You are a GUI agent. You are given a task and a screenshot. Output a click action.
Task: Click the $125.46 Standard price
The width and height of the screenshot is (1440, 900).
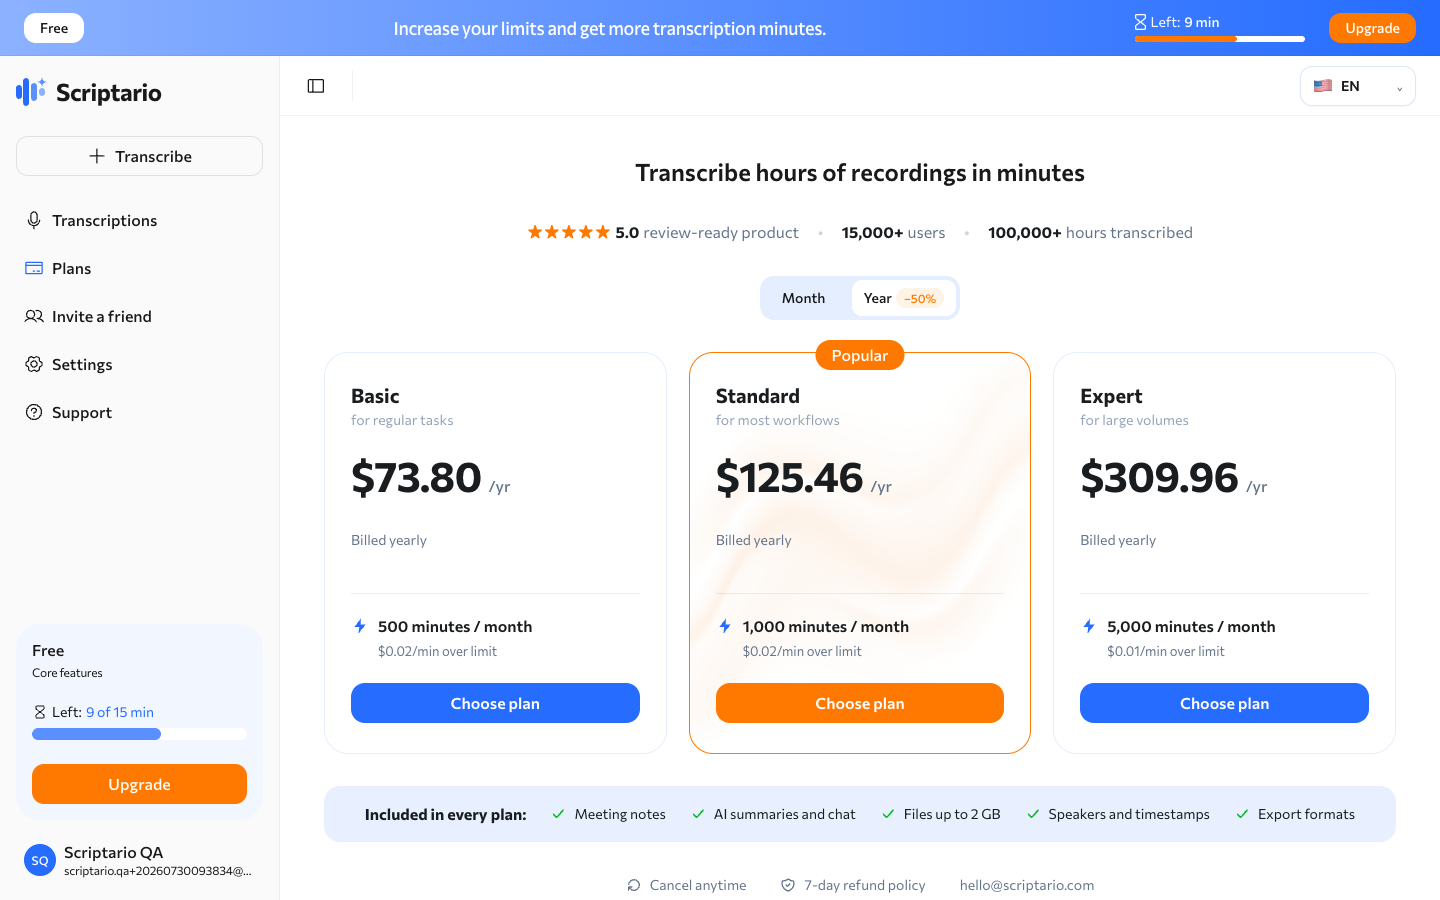point(789,478)
